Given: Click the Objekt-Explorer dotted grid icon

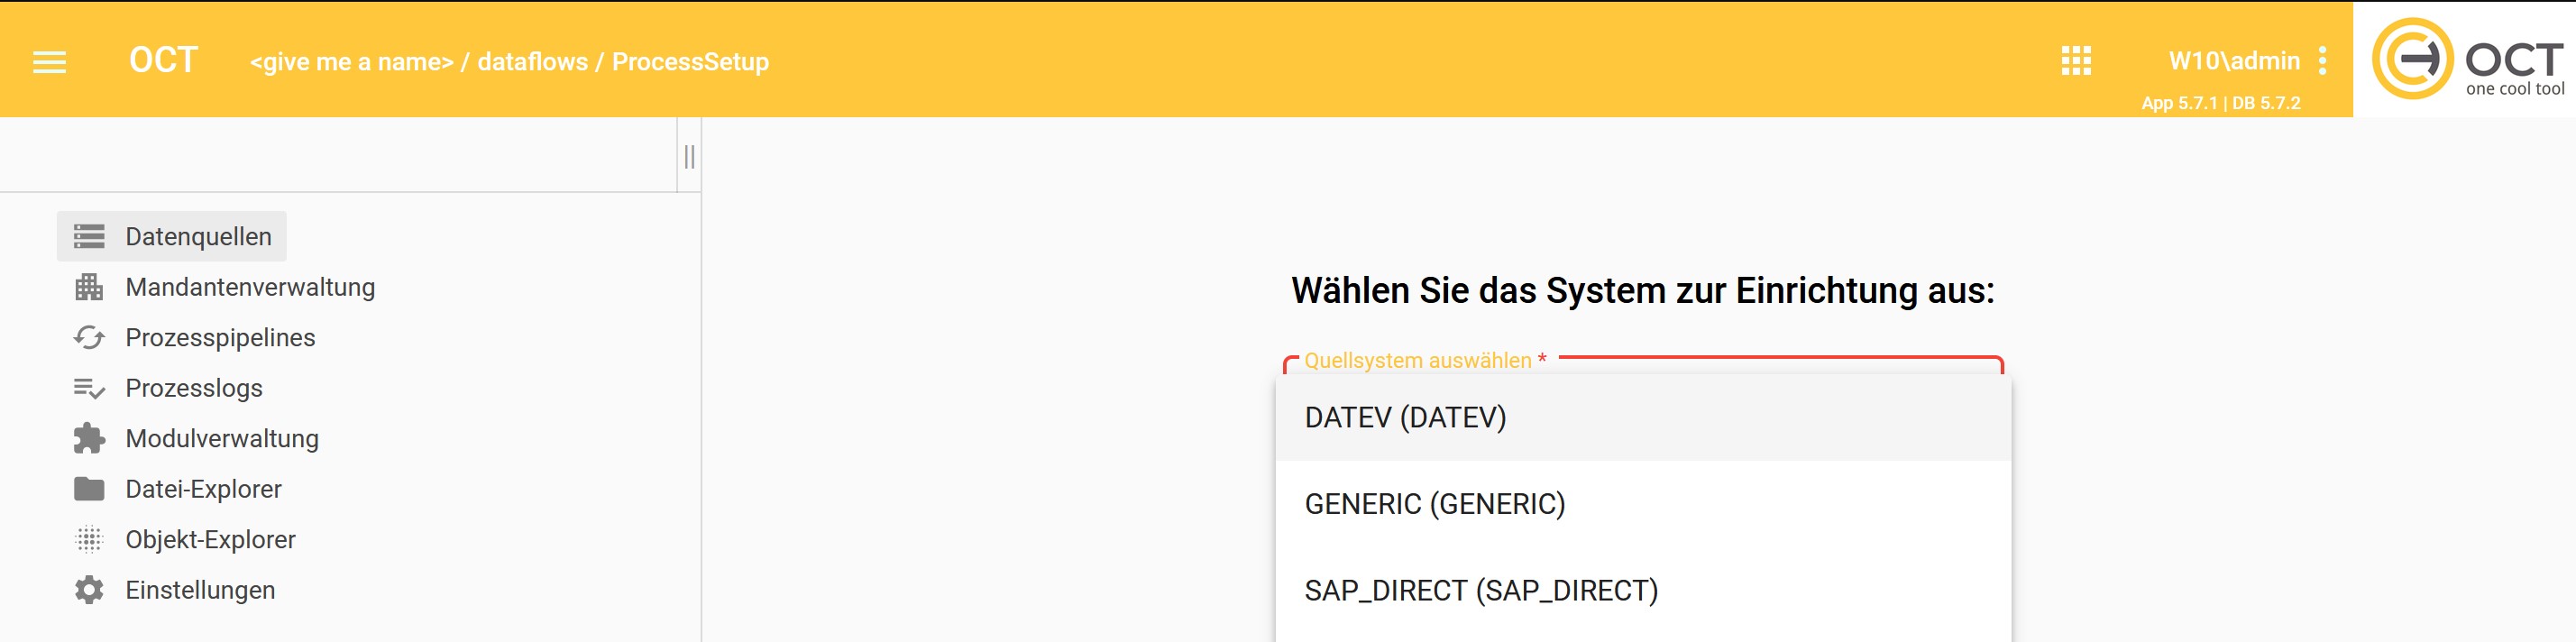Looking at the screenshot, I should coord(89,540).
